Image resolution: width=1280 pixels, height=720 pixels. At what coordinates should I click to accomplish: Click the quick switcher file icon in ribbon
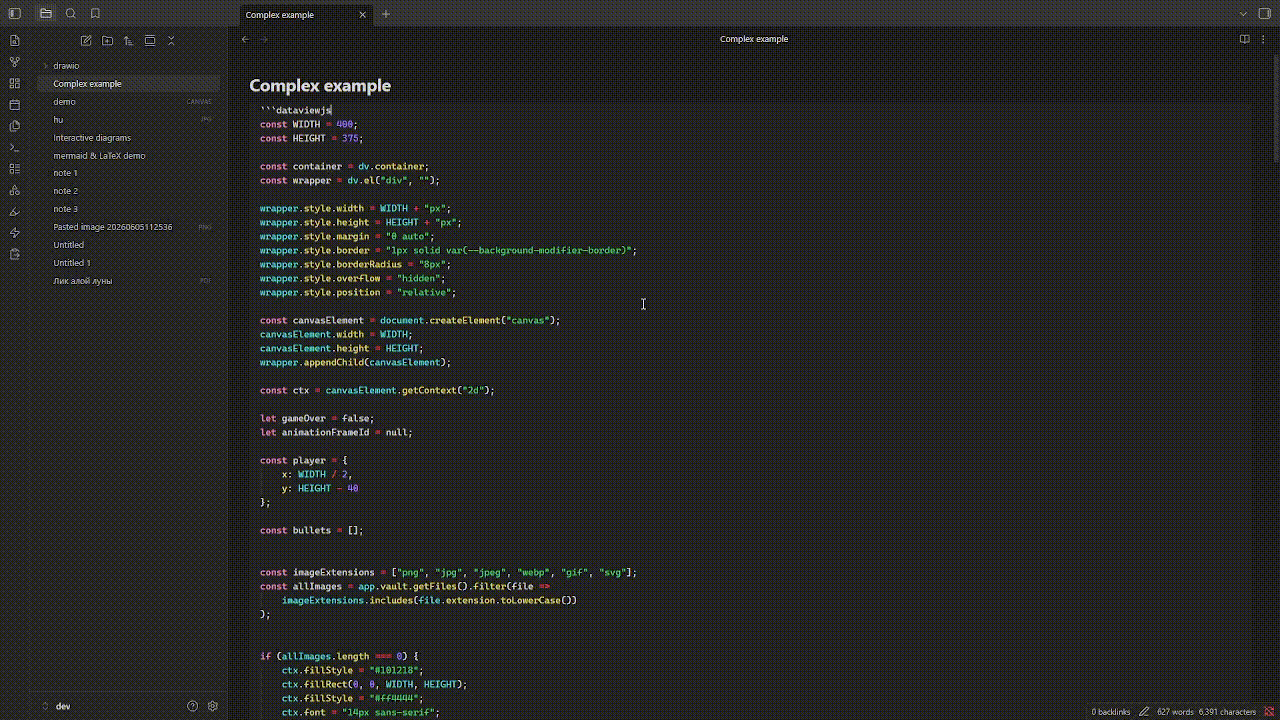point(14,41)
